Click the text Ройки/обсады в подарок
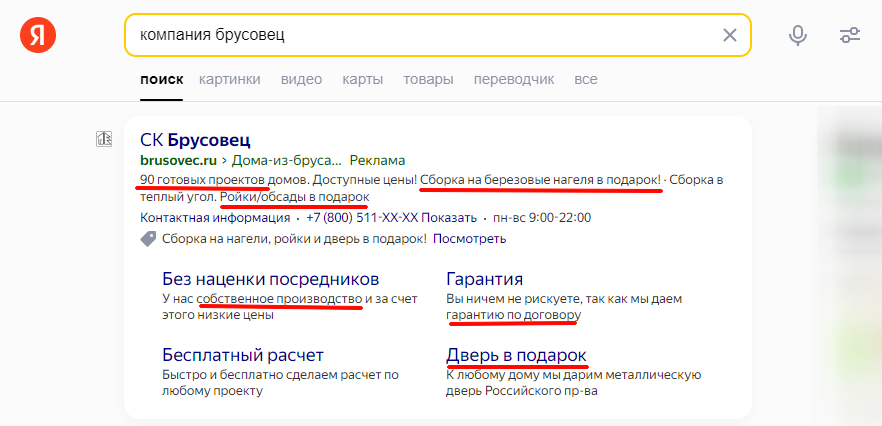 [295, 198]
